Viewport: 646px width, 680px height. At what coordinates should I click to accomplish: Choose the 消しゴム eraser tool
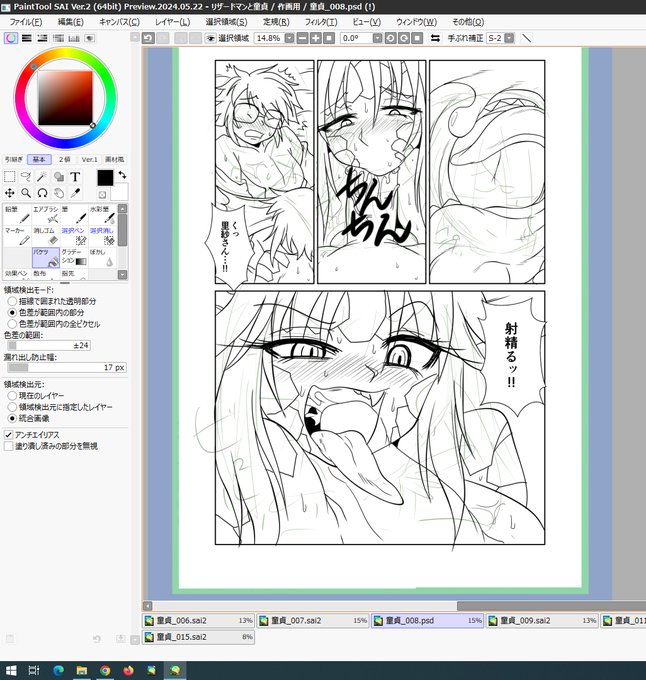[x=46, y=236]
